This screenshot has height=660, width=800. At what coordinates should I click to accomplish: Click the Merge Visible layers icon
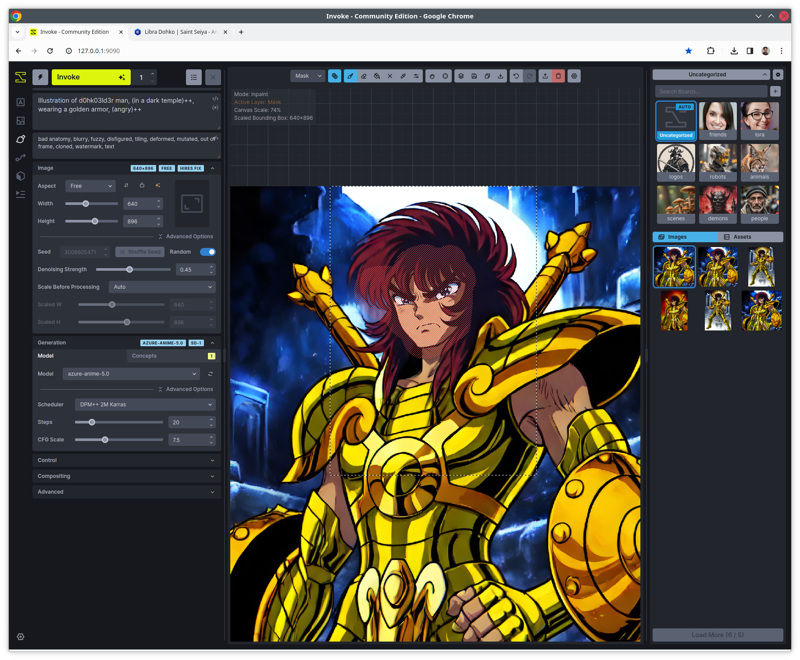click(x=461, y=76)
